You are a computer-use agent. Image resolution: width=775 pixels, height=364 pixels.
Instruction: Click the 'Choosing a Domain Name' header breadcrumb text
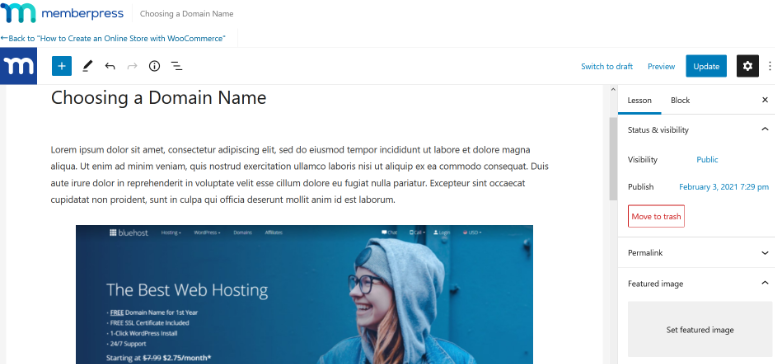186,14
